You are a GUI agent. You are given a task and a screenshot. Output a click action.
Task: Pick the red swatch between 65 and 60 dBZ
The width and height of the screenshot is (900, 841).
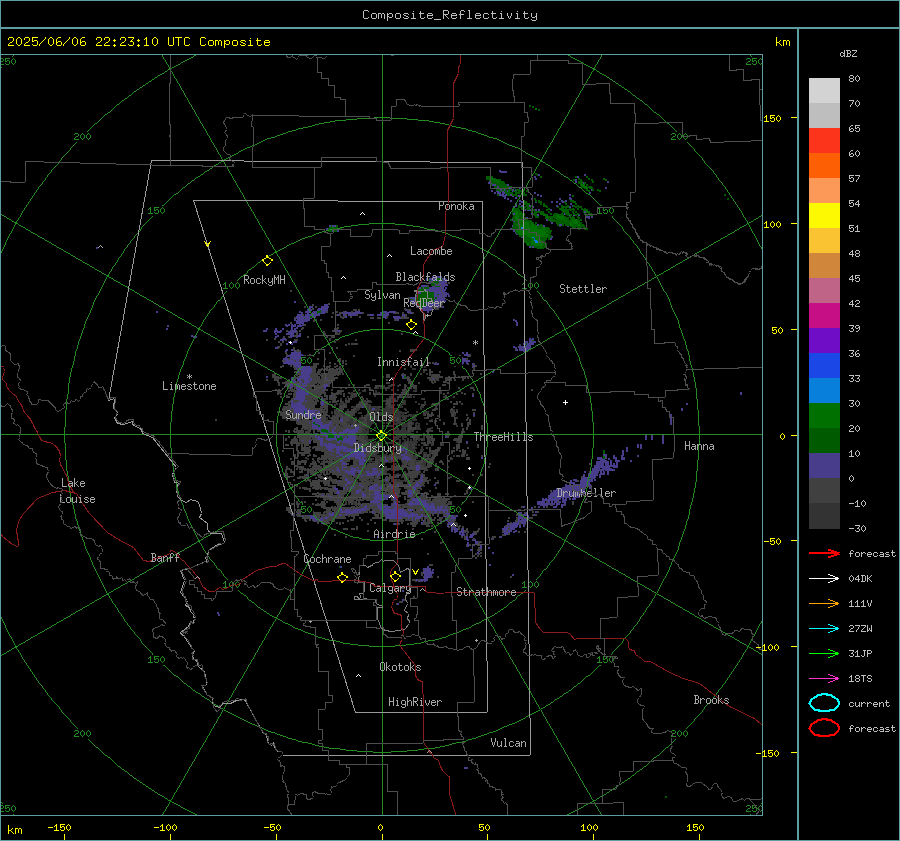click(824, 141)
